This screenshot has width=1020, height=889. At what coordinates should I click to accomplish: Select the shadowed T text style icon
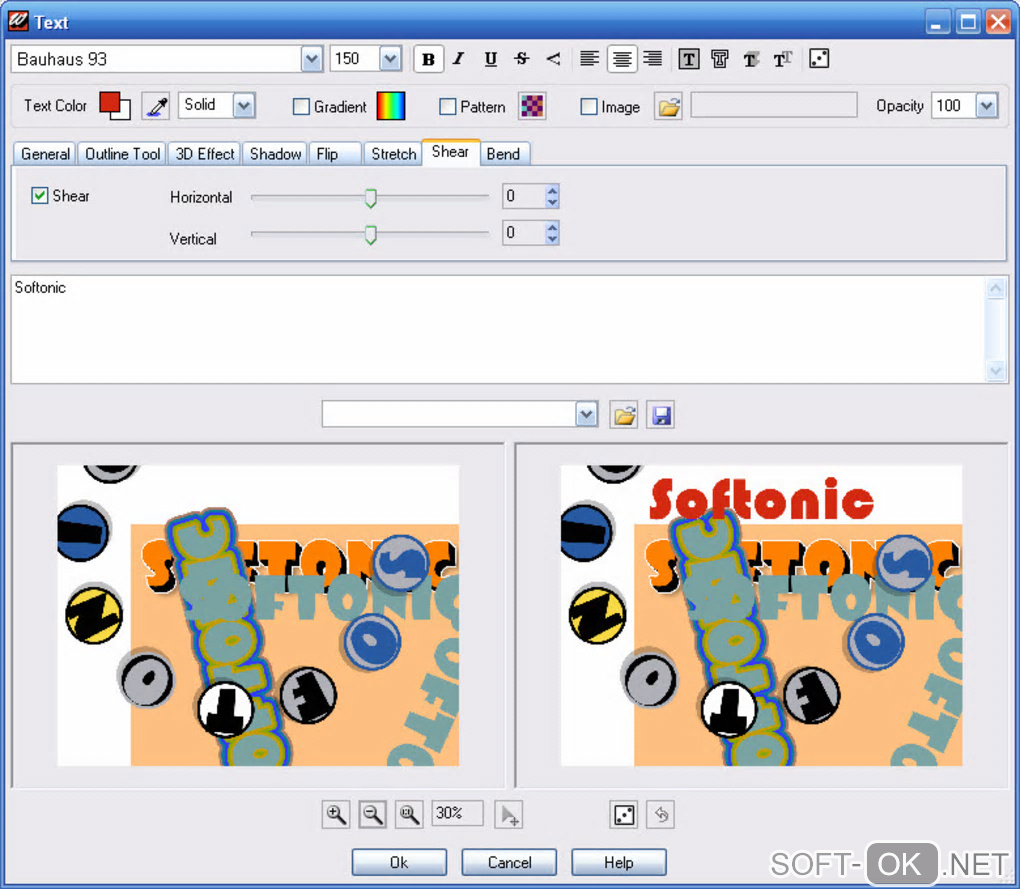751,59
